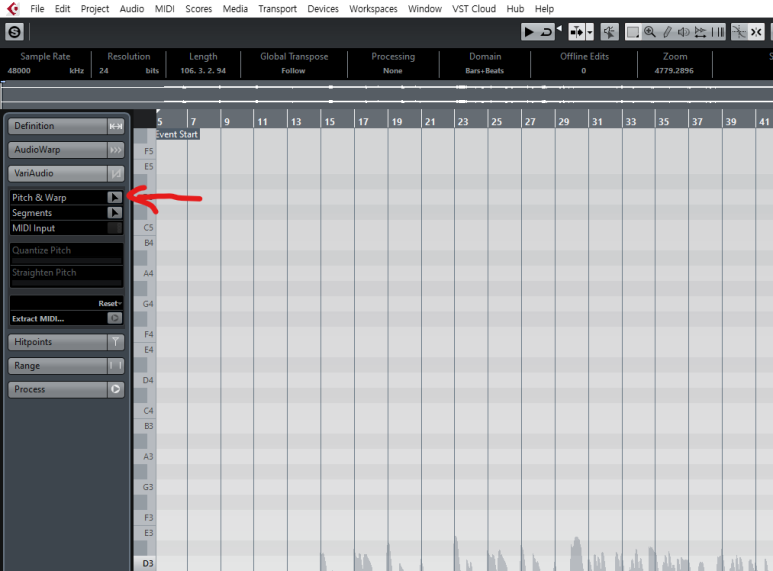The width and height of the screenshot is (773, 571).
Task: Select the Scrub tool
Action: point(701,32)
